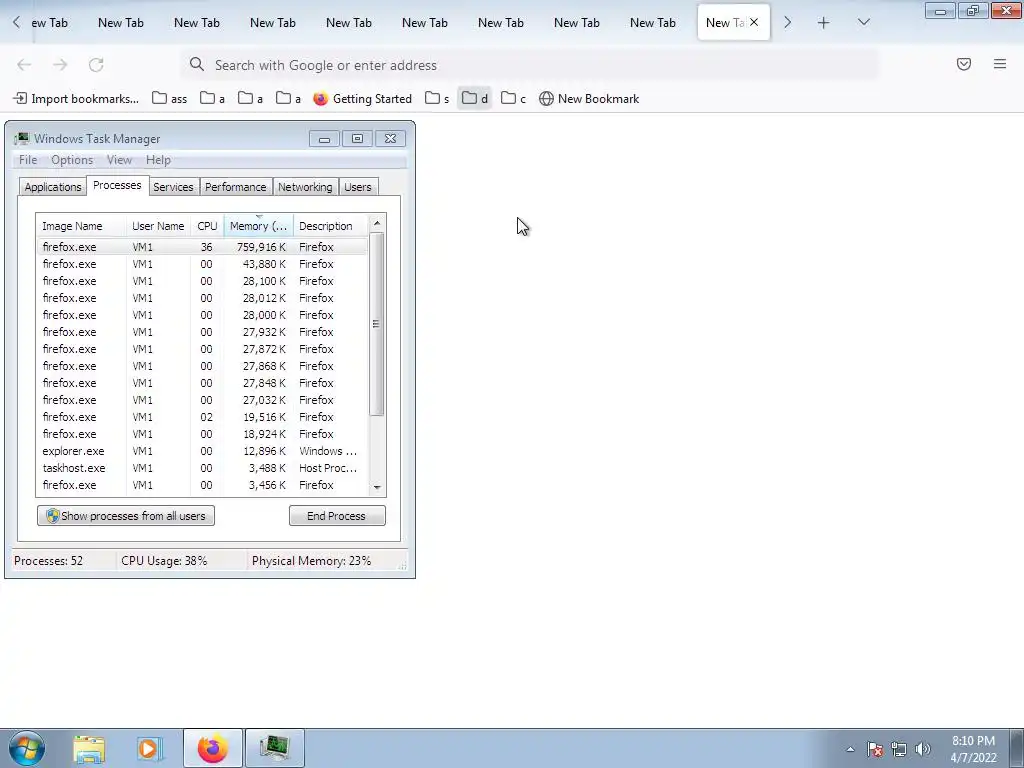
Task: Switch to the Performance tab
Action: pos(236,187)
